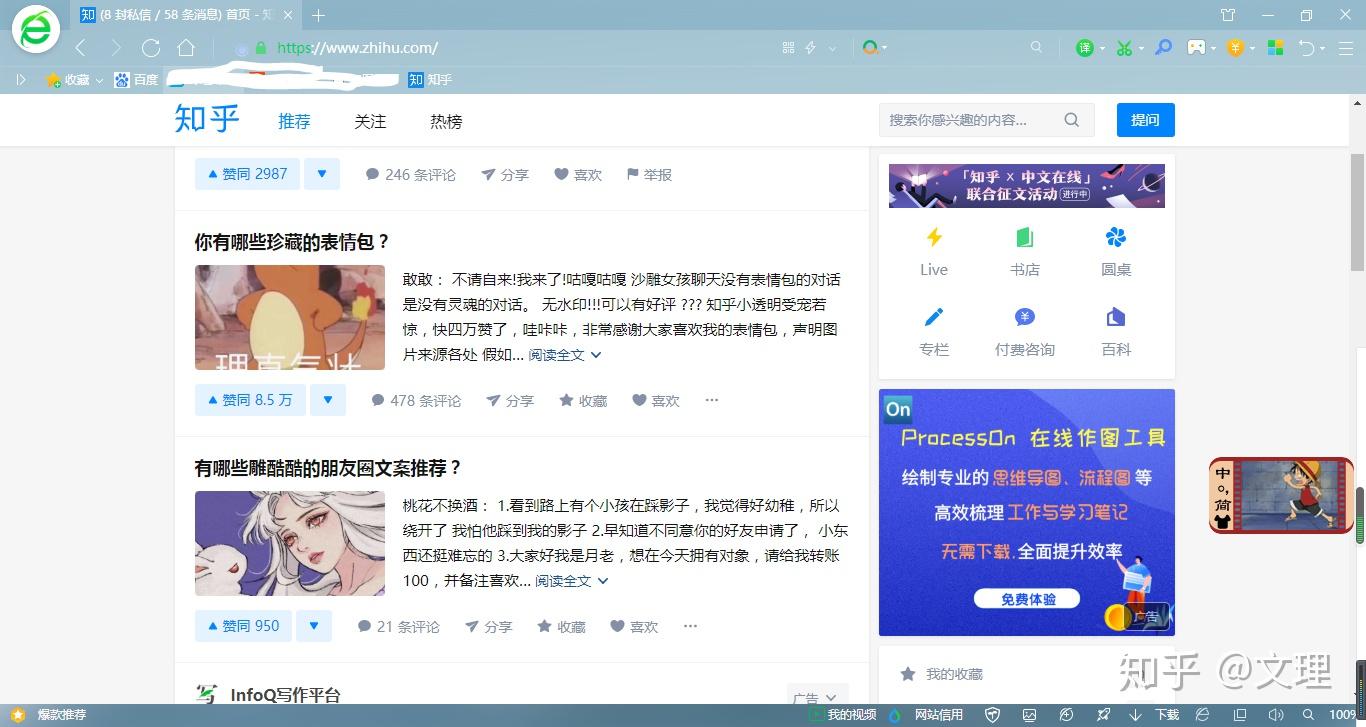This screenshot has width=1366, height=727.
Task: Open the 478 条评论 comments
Action: click(x=416, y=400)
